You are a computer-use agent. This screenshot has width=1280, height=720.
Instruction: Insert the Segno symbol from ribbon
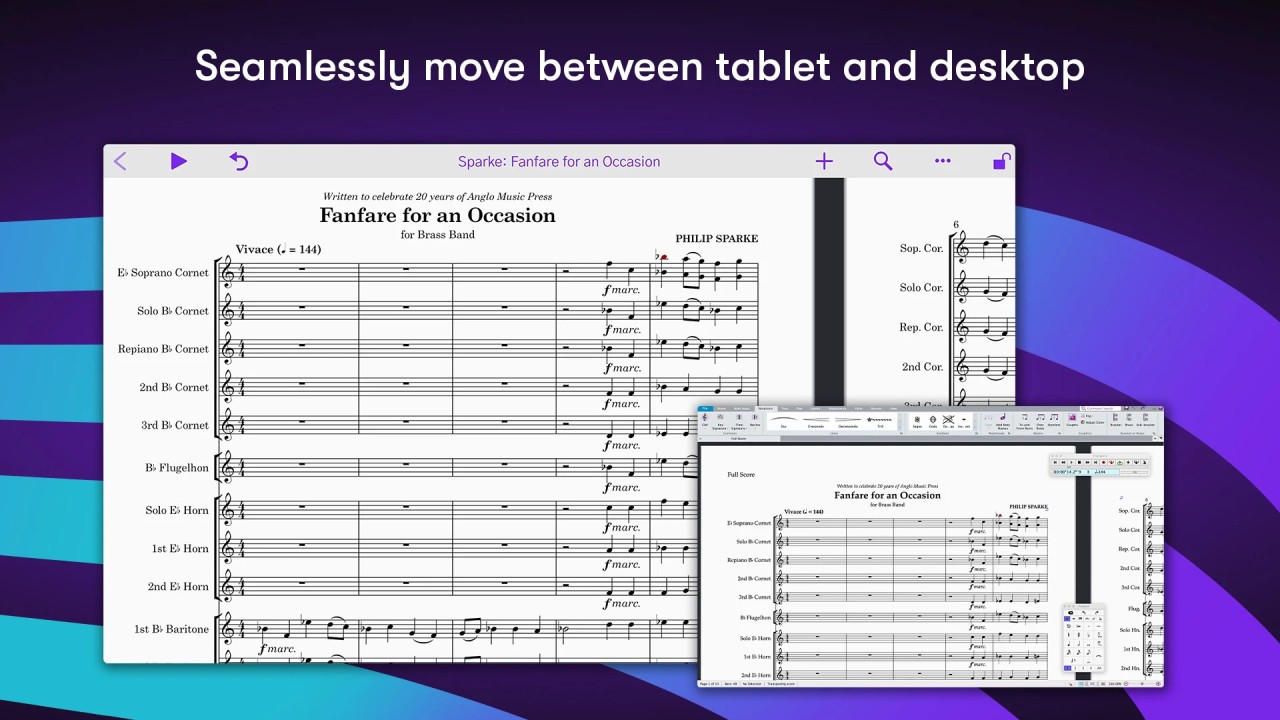tap(917, 422)
